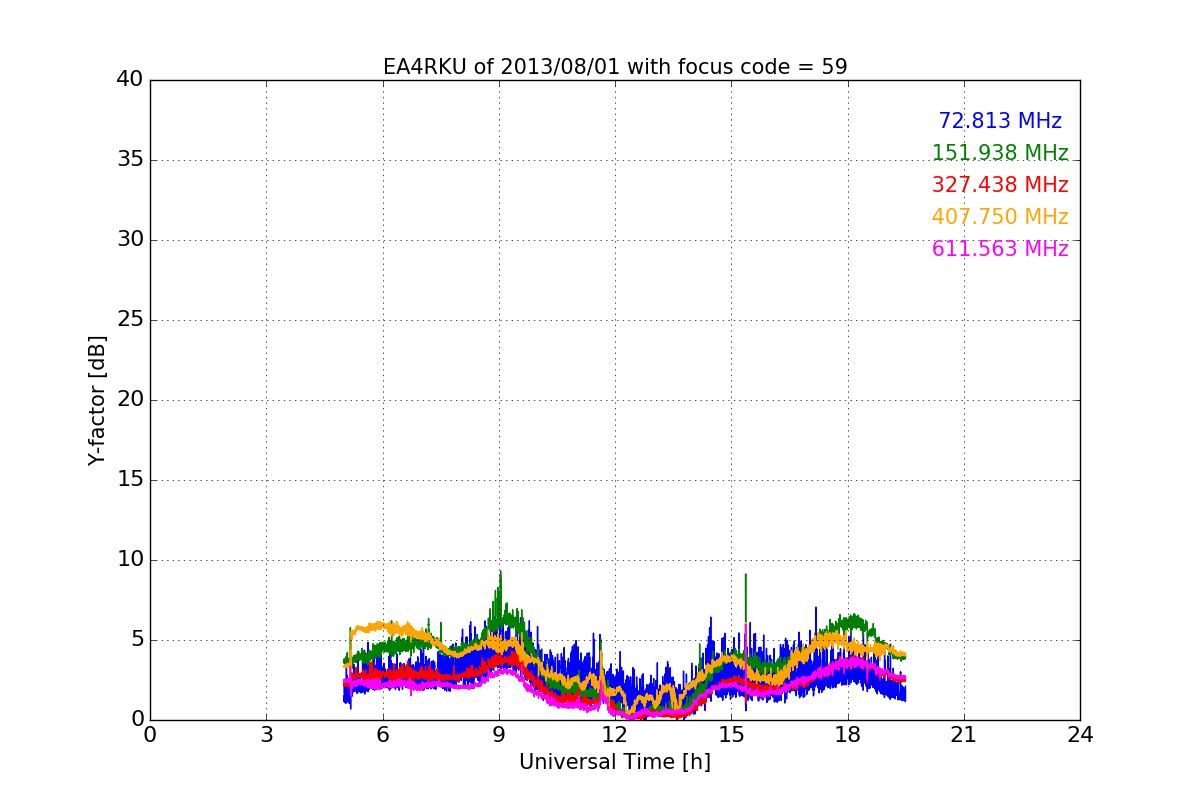Click the chart title mentioning EA4RKU
The height and width of the screenshot is (800, 1200).
click(615, 67)
